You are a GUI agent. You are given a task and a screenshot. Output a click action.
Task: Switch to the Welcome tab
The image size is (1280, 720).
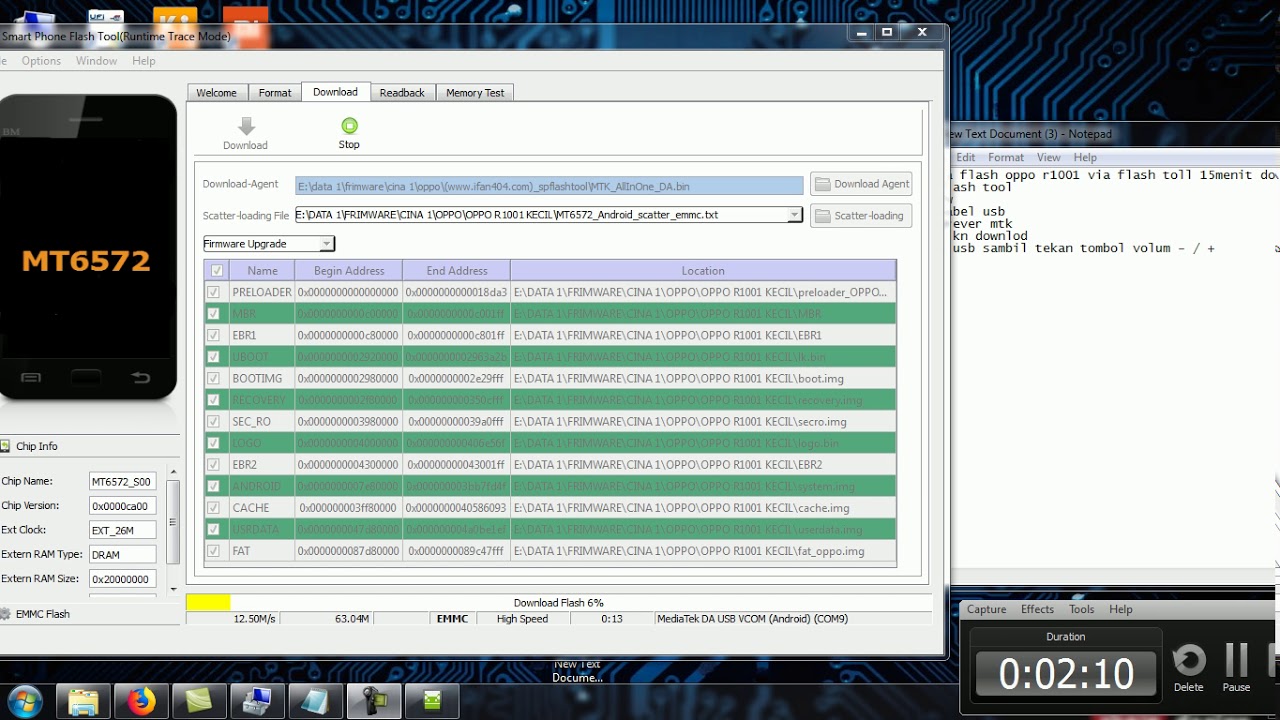216,93
